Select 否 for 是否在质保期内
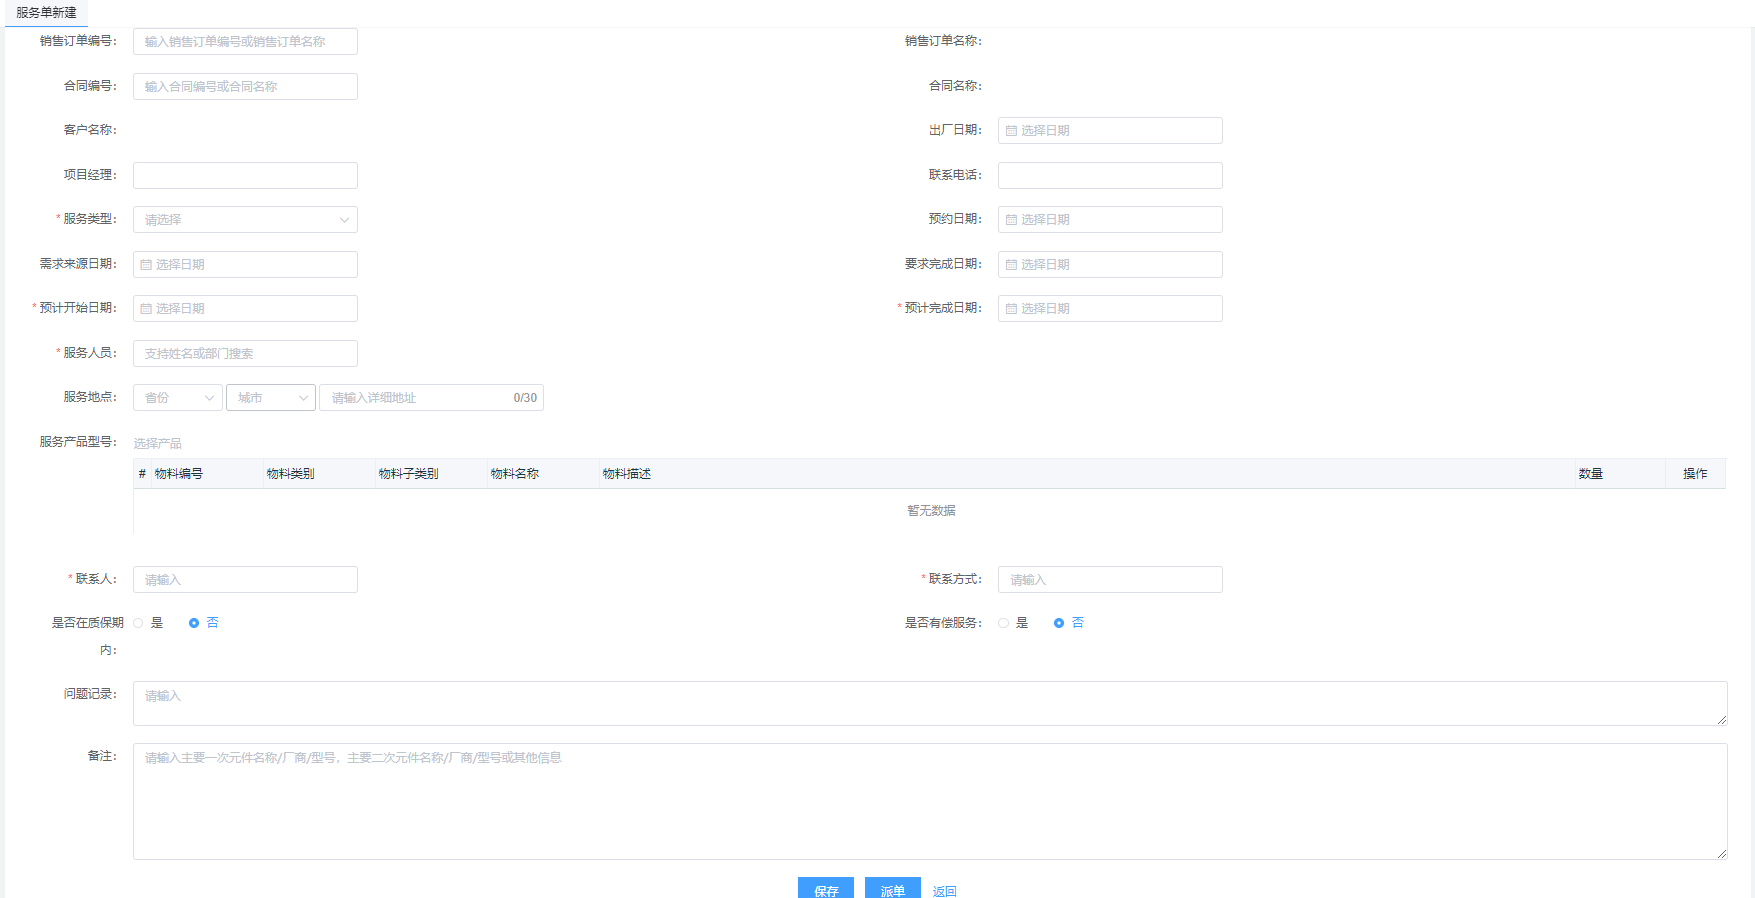The height and width of the screenshot is (898, 1755). (x=194, y=623)
